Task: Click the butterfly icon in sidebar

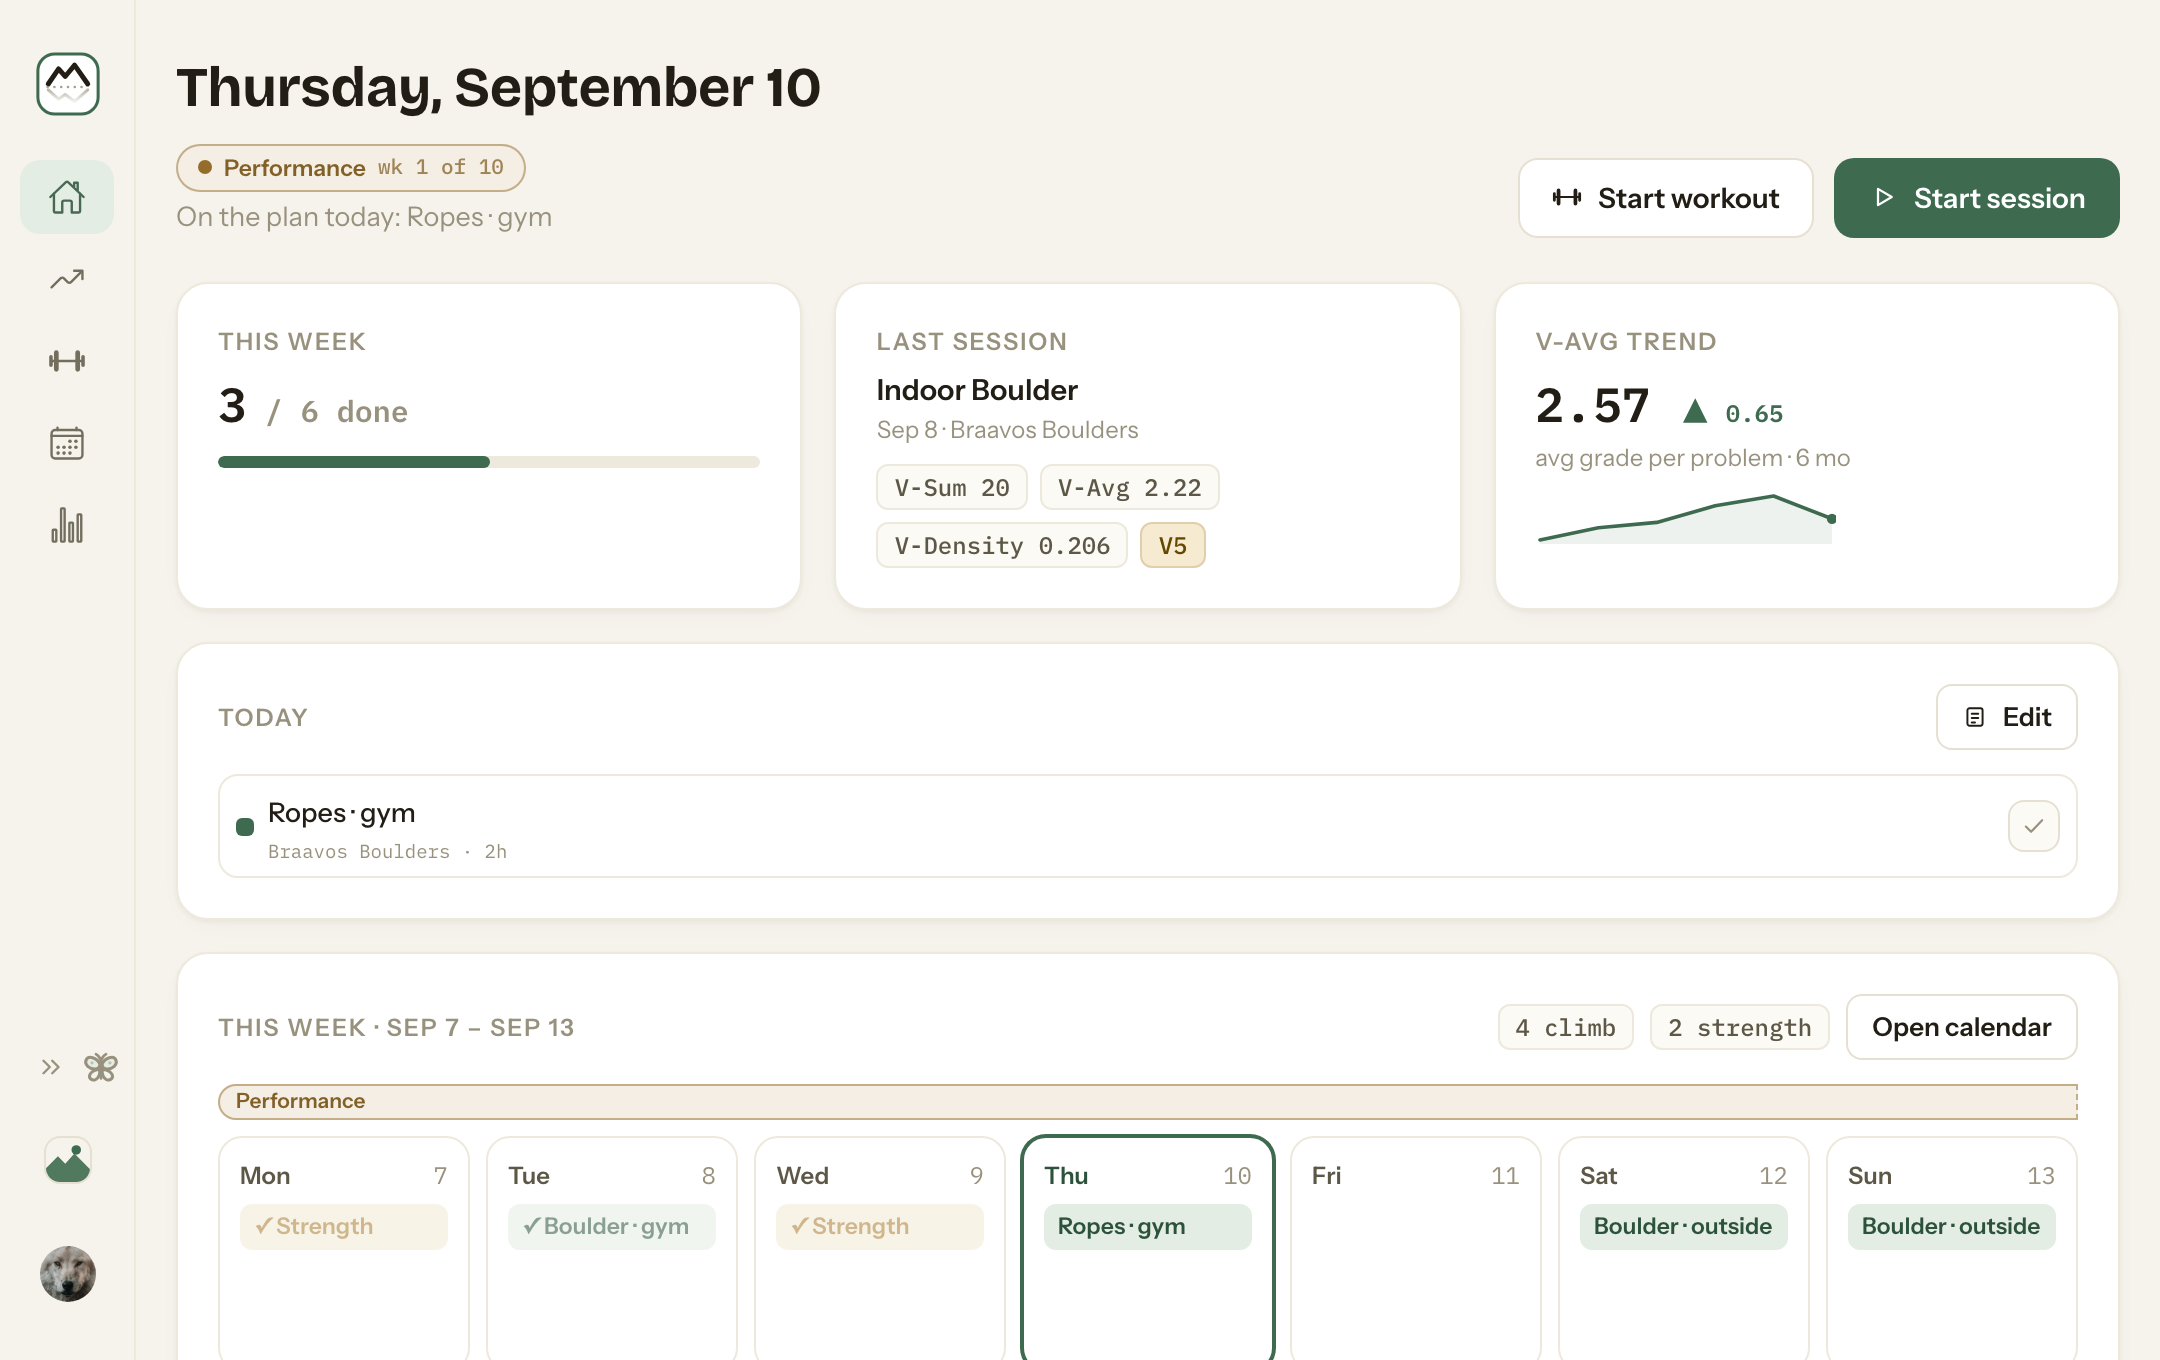Action: tap(101, 1067)
